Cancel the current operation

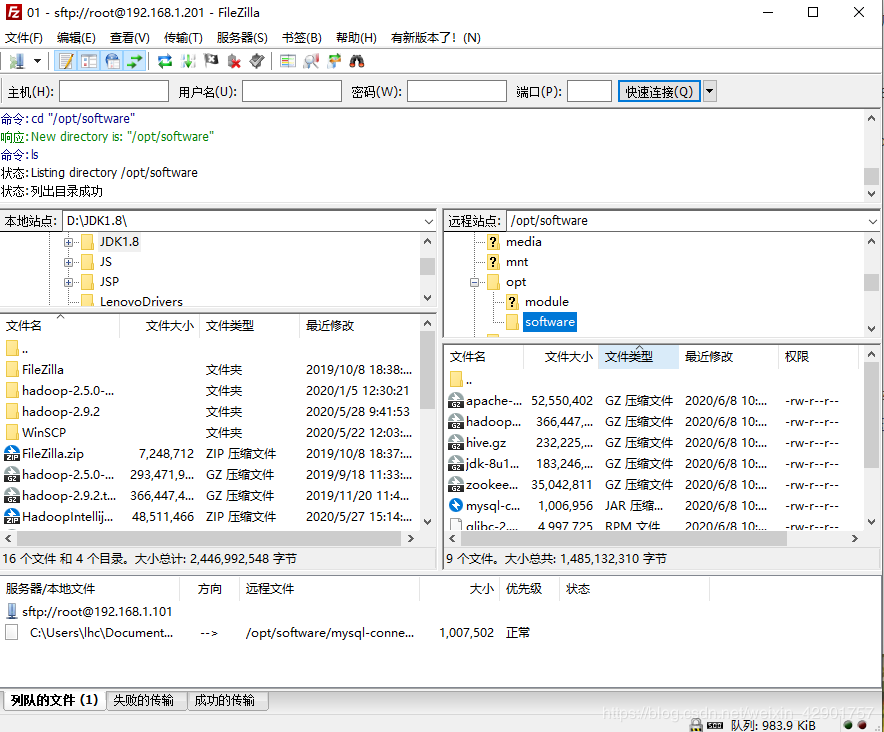(211, 61)
